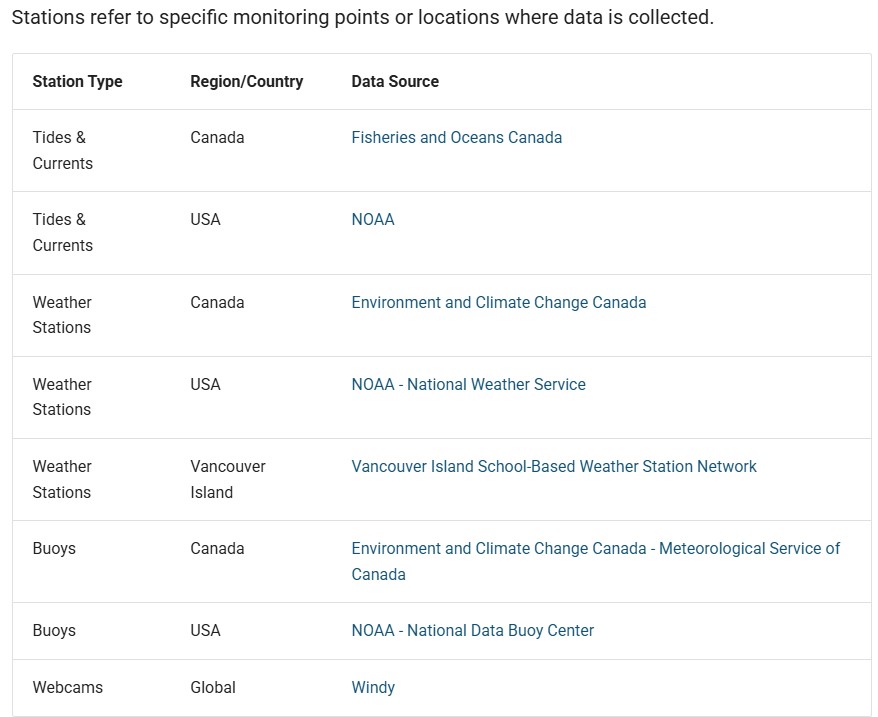Click the Data Source column header
The image size is (878, 717).
click(395, 82)
